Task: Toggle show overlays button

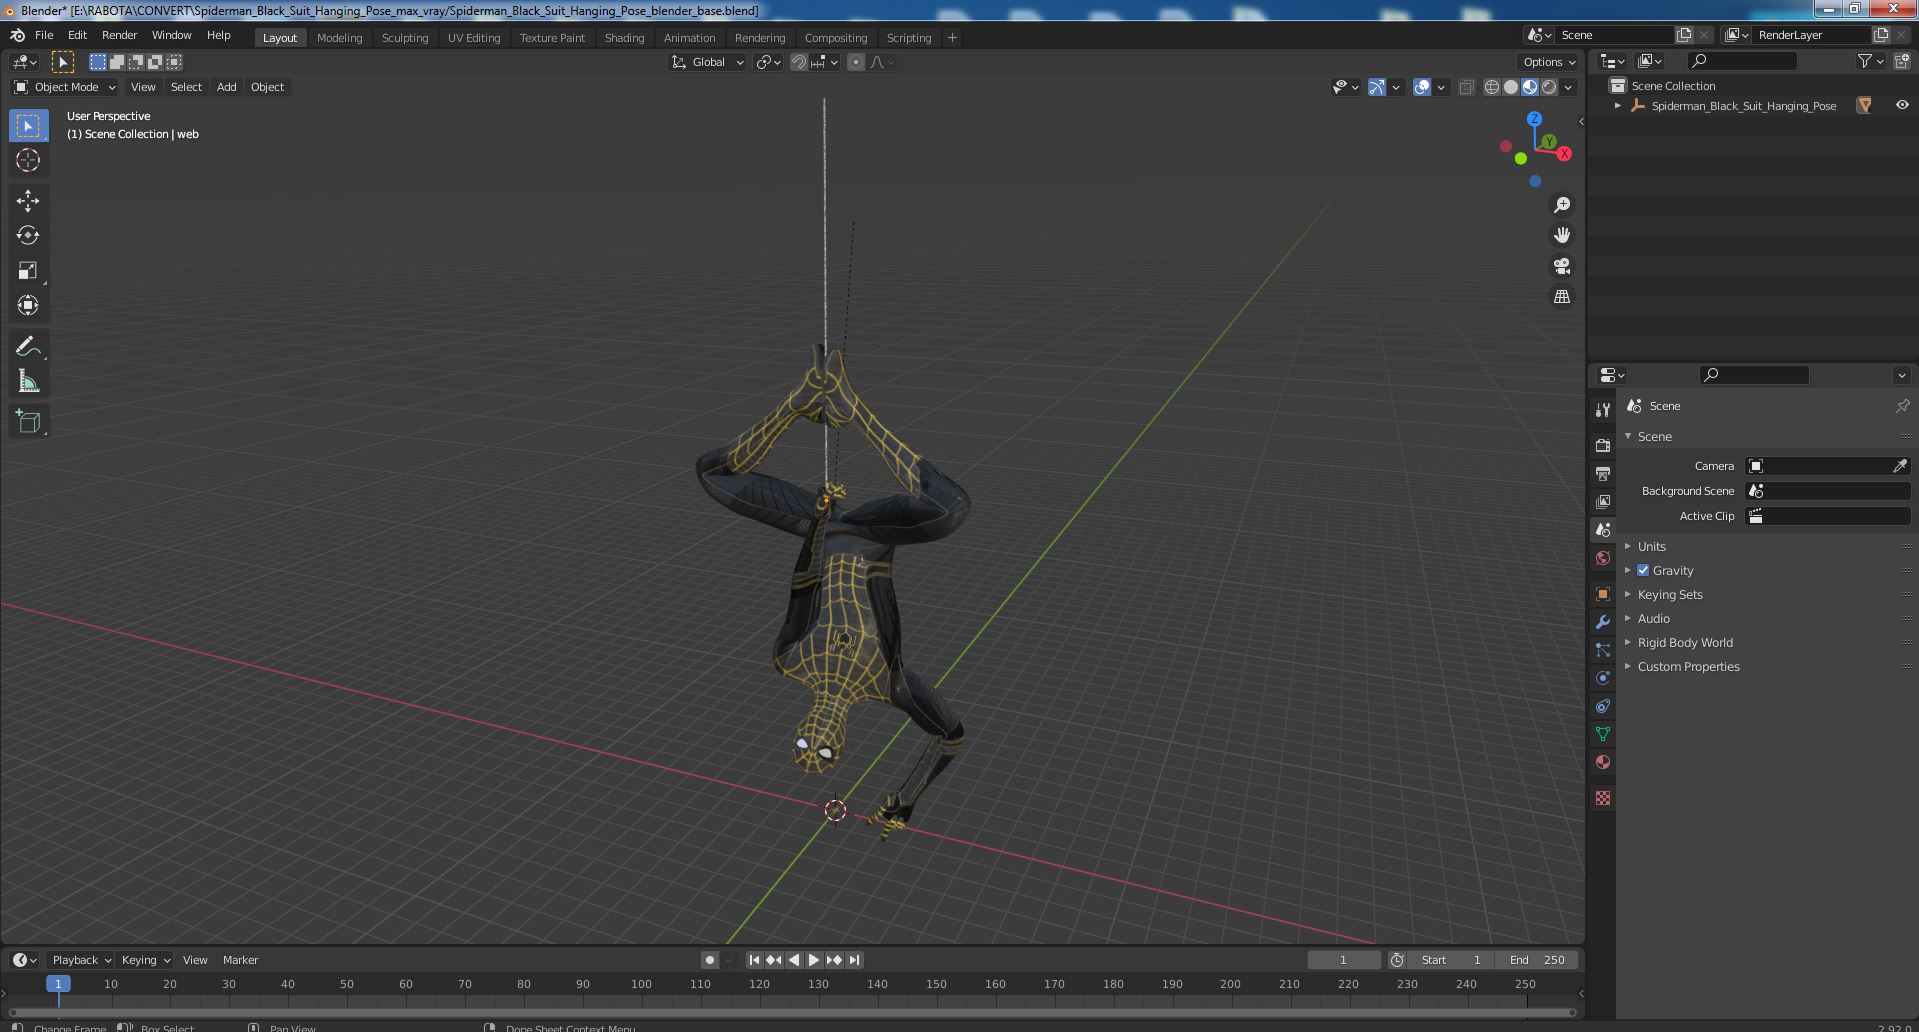Action: pyautogui.click(x=1422, y=87)
